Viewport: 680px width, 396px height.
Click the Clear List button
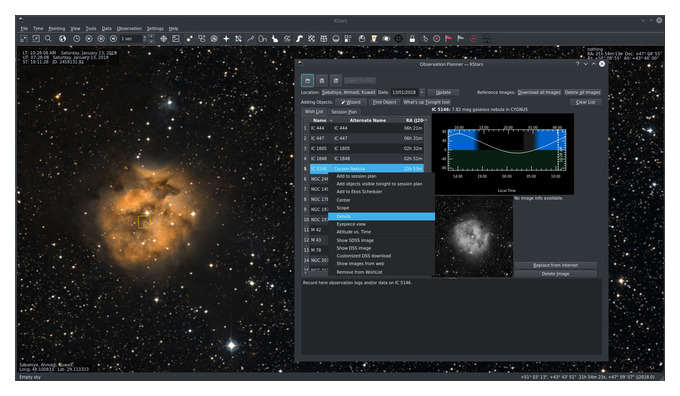tap(585, 102)
